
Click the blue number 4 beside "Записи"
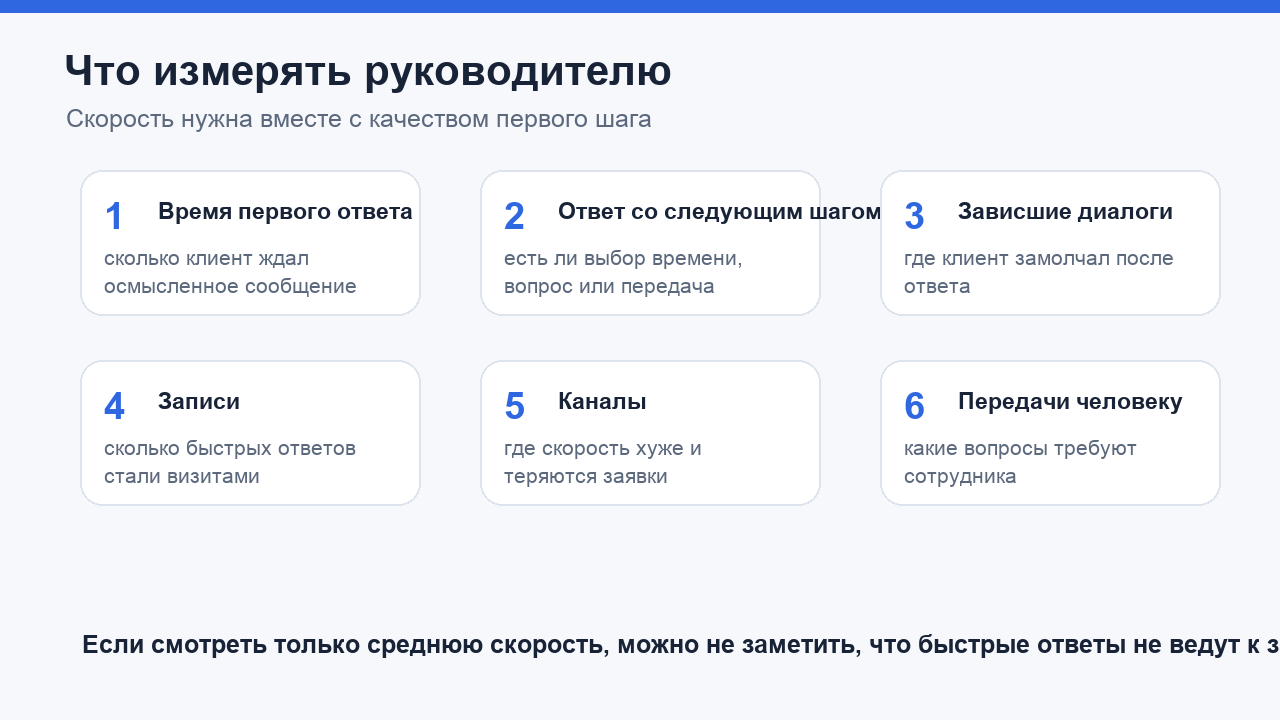point(114,406)
